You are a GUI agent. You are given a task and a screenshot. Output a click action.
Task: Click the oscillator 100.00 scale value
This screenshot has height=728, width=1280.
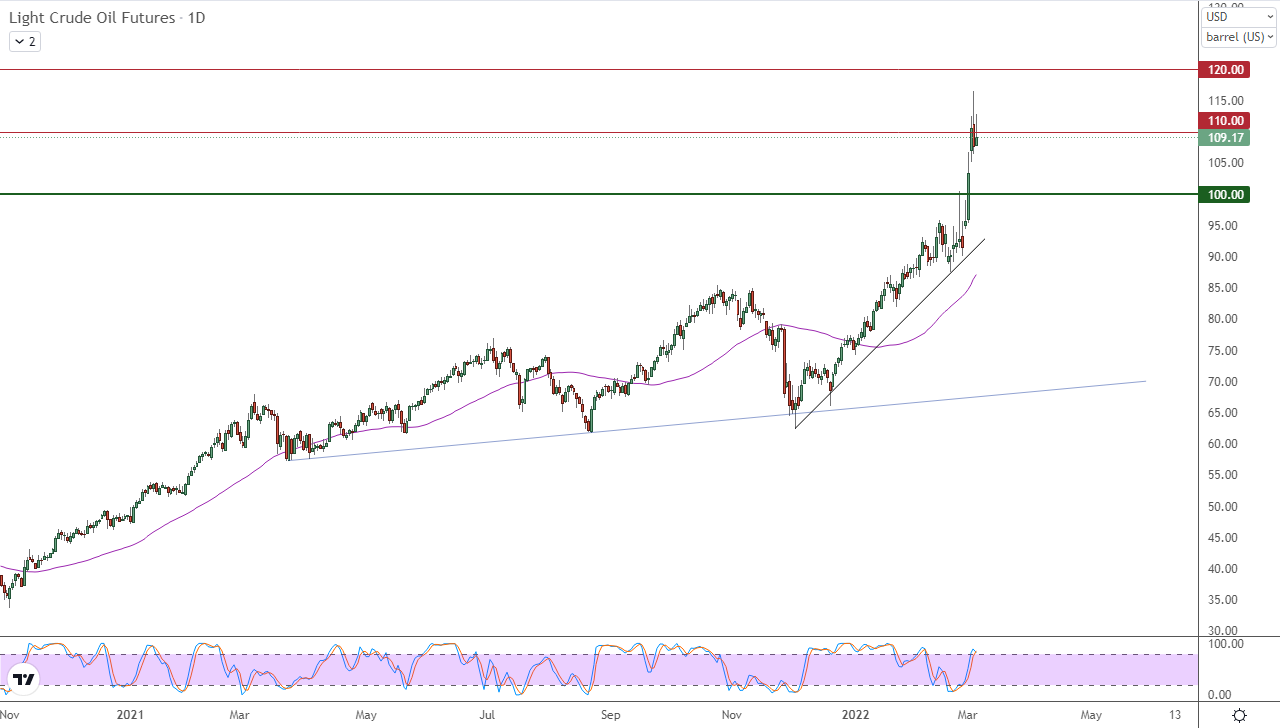tap(1225, 644)
